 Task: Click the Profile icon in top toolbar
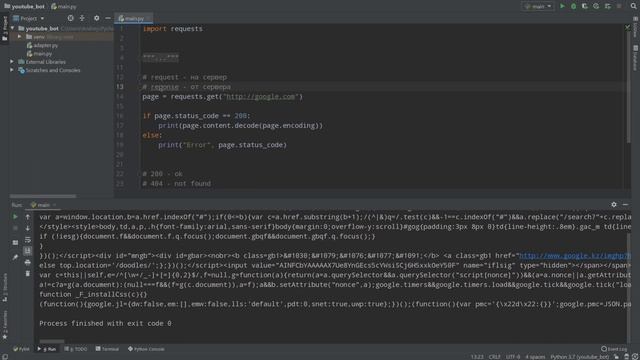point(596,6)
